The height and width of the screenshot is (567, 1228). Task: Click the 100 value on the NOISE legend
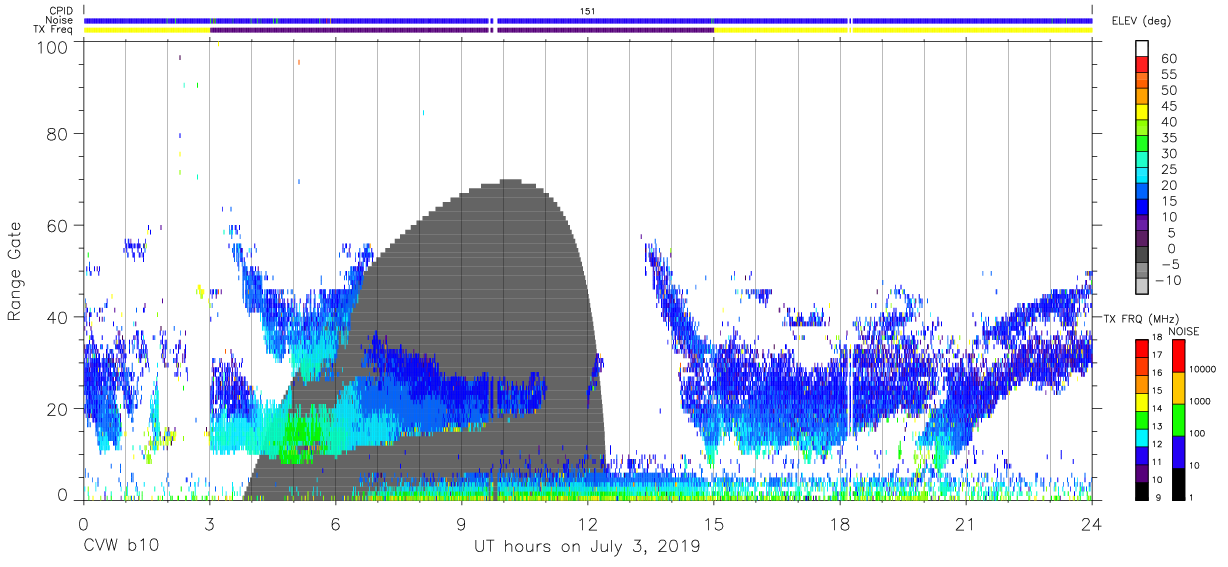click(1199, 434)
